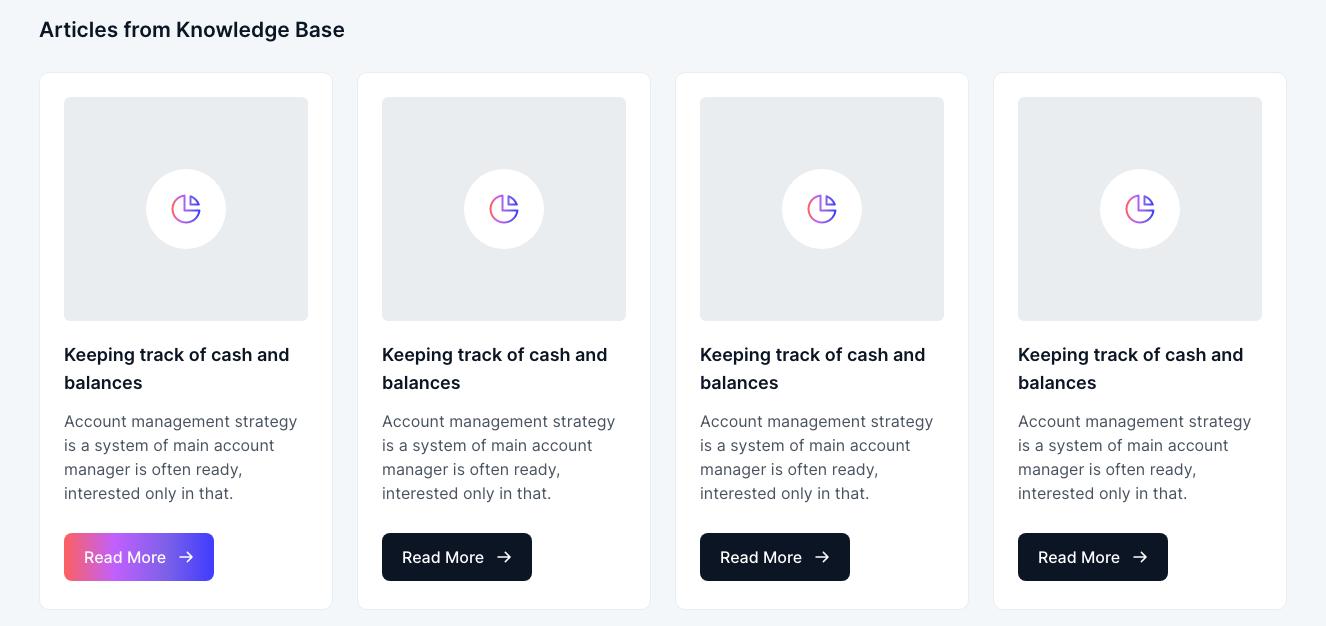Open the second card's article title link

click(494, 369)
